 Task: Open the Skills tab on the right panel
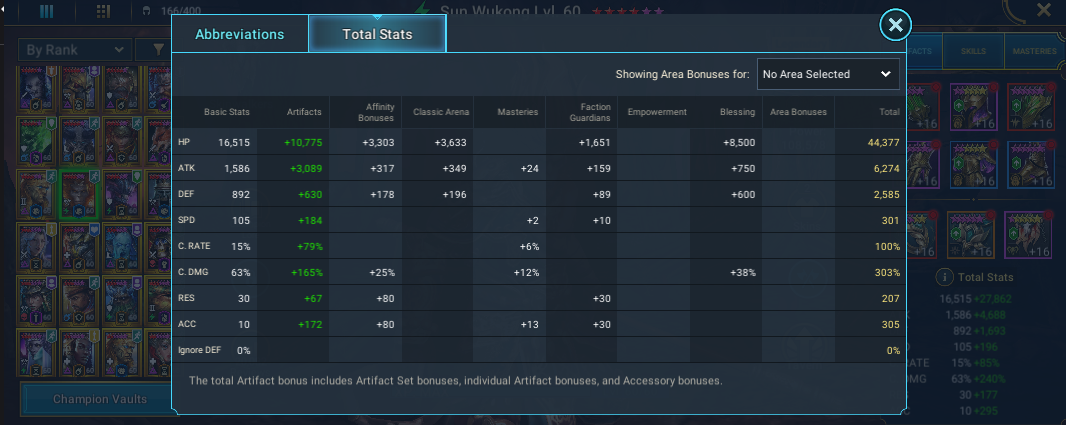974,51
